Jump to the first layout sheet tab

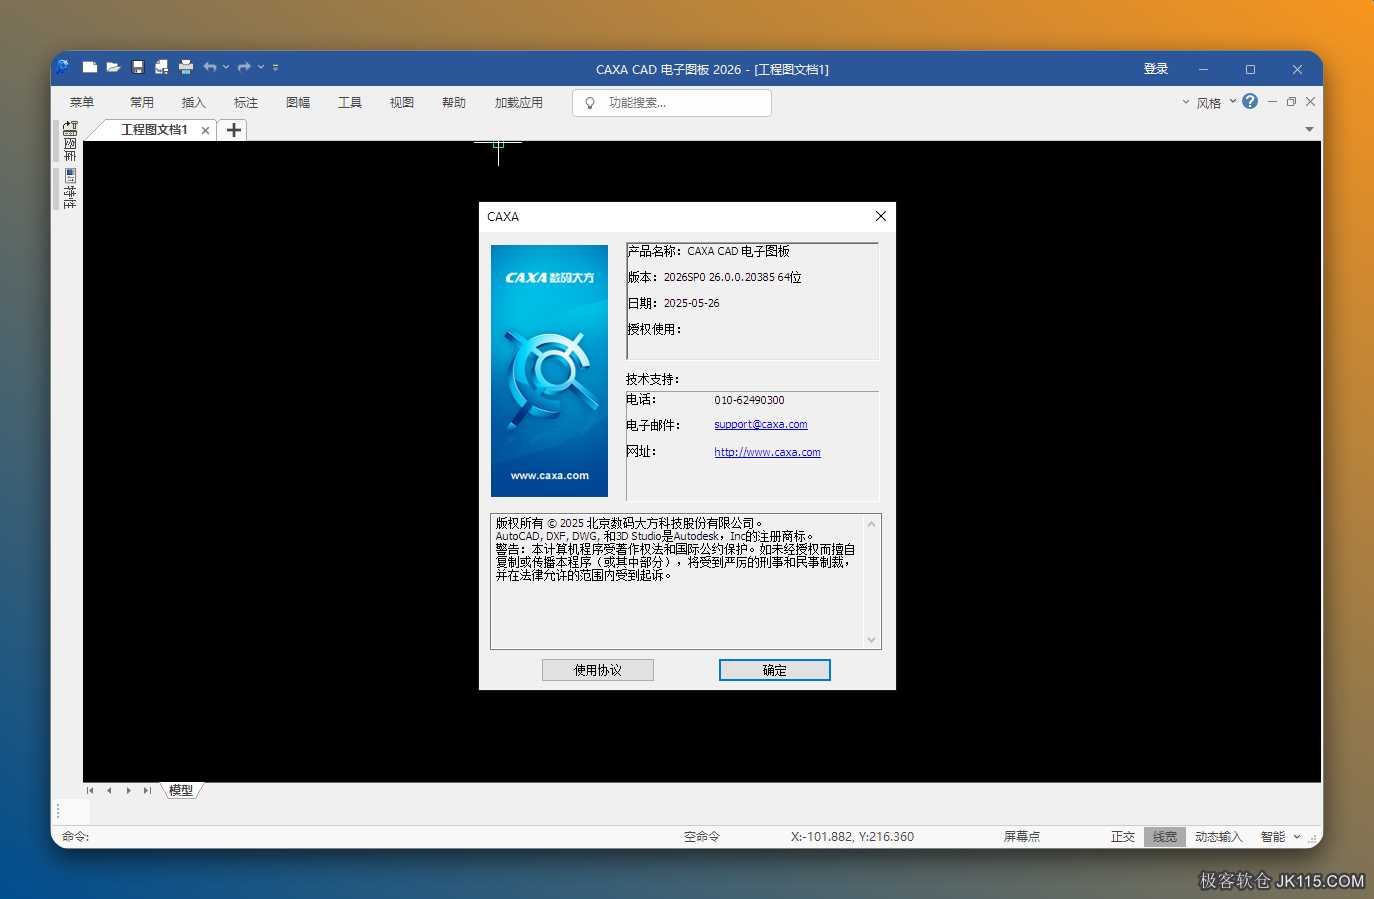90,790
